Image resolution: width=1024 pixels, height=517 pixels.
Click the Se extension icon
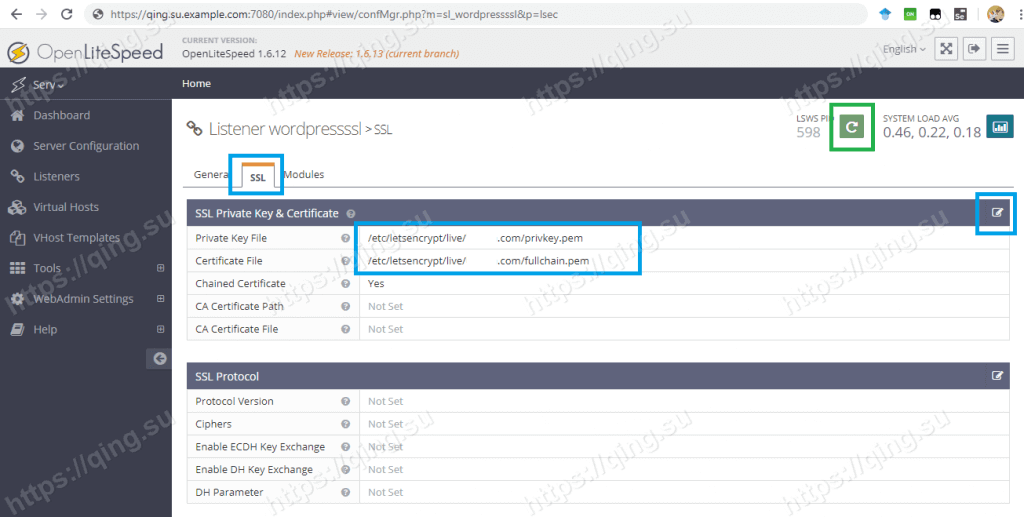[x=960, y=14]
